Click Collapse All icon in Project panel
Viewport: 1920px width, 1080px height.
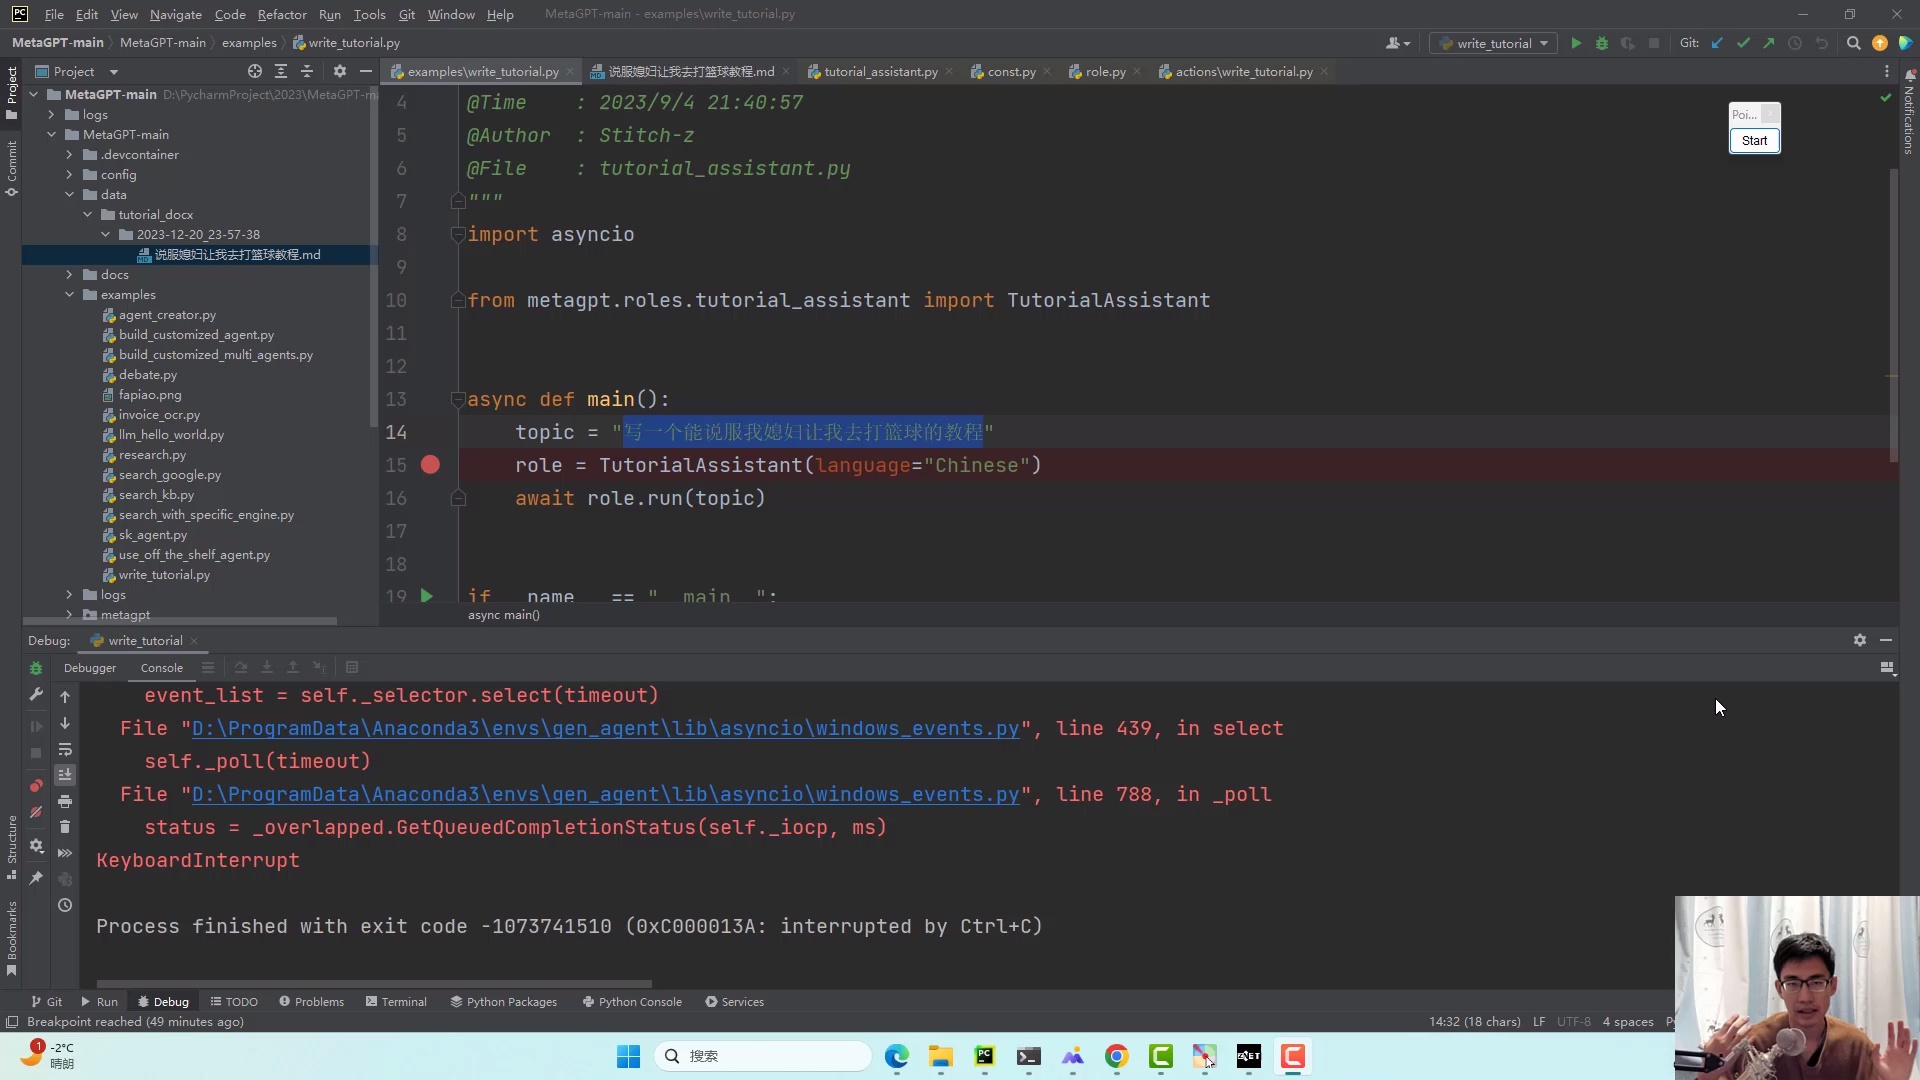point(307,71)
